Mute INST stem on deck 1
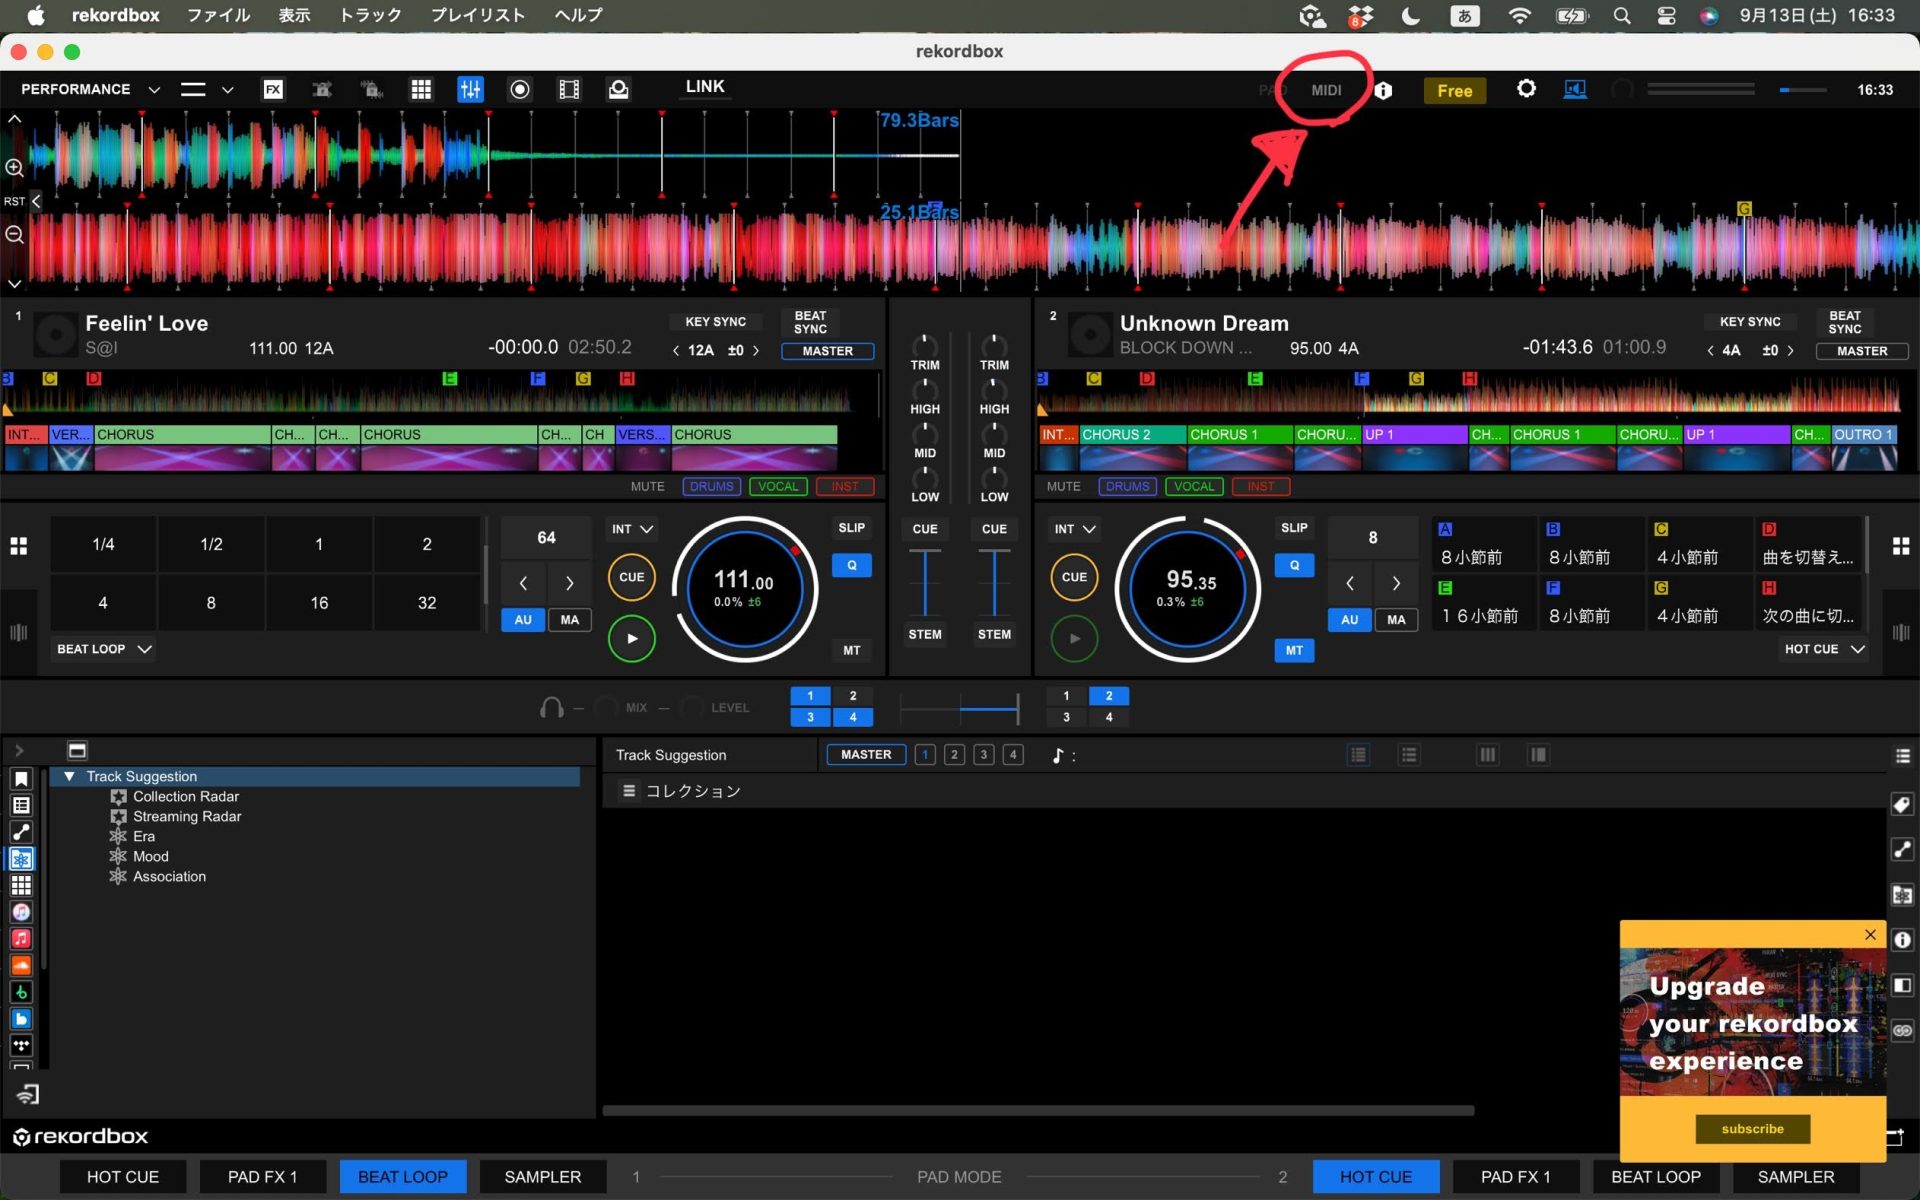 [845, 487]
